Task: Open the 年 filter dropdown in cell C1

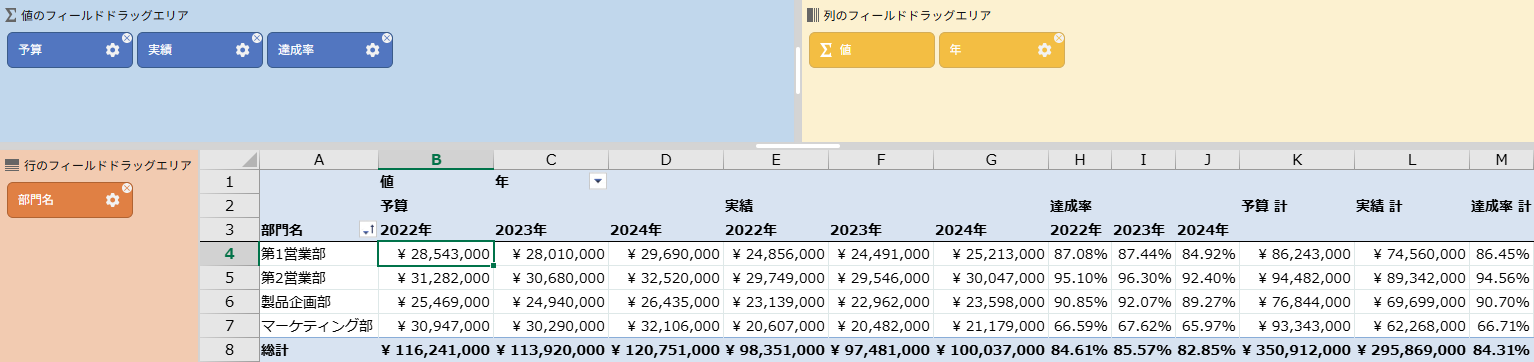Action: click(598, 181)
